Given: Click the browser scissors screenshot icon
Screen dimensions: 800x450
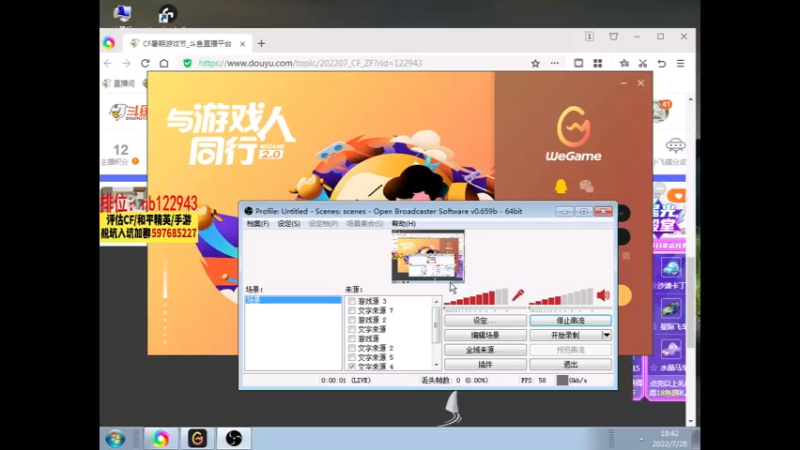Looking at the screenshot, I should (643, 63).
